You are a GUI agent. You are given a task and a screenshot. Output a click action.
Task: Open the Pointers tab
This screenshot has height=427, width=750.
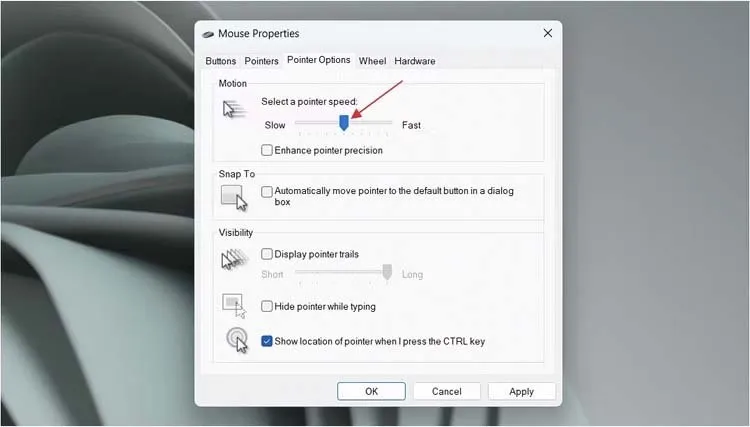click(261, 61)
